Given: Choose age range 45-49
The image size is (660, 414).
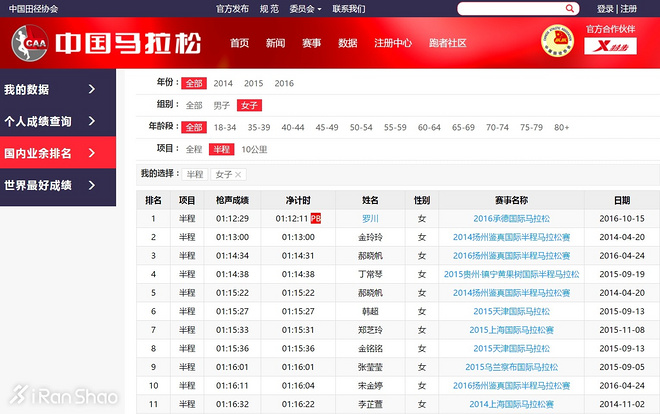Looking at the screenshot, I should (327, 127).
